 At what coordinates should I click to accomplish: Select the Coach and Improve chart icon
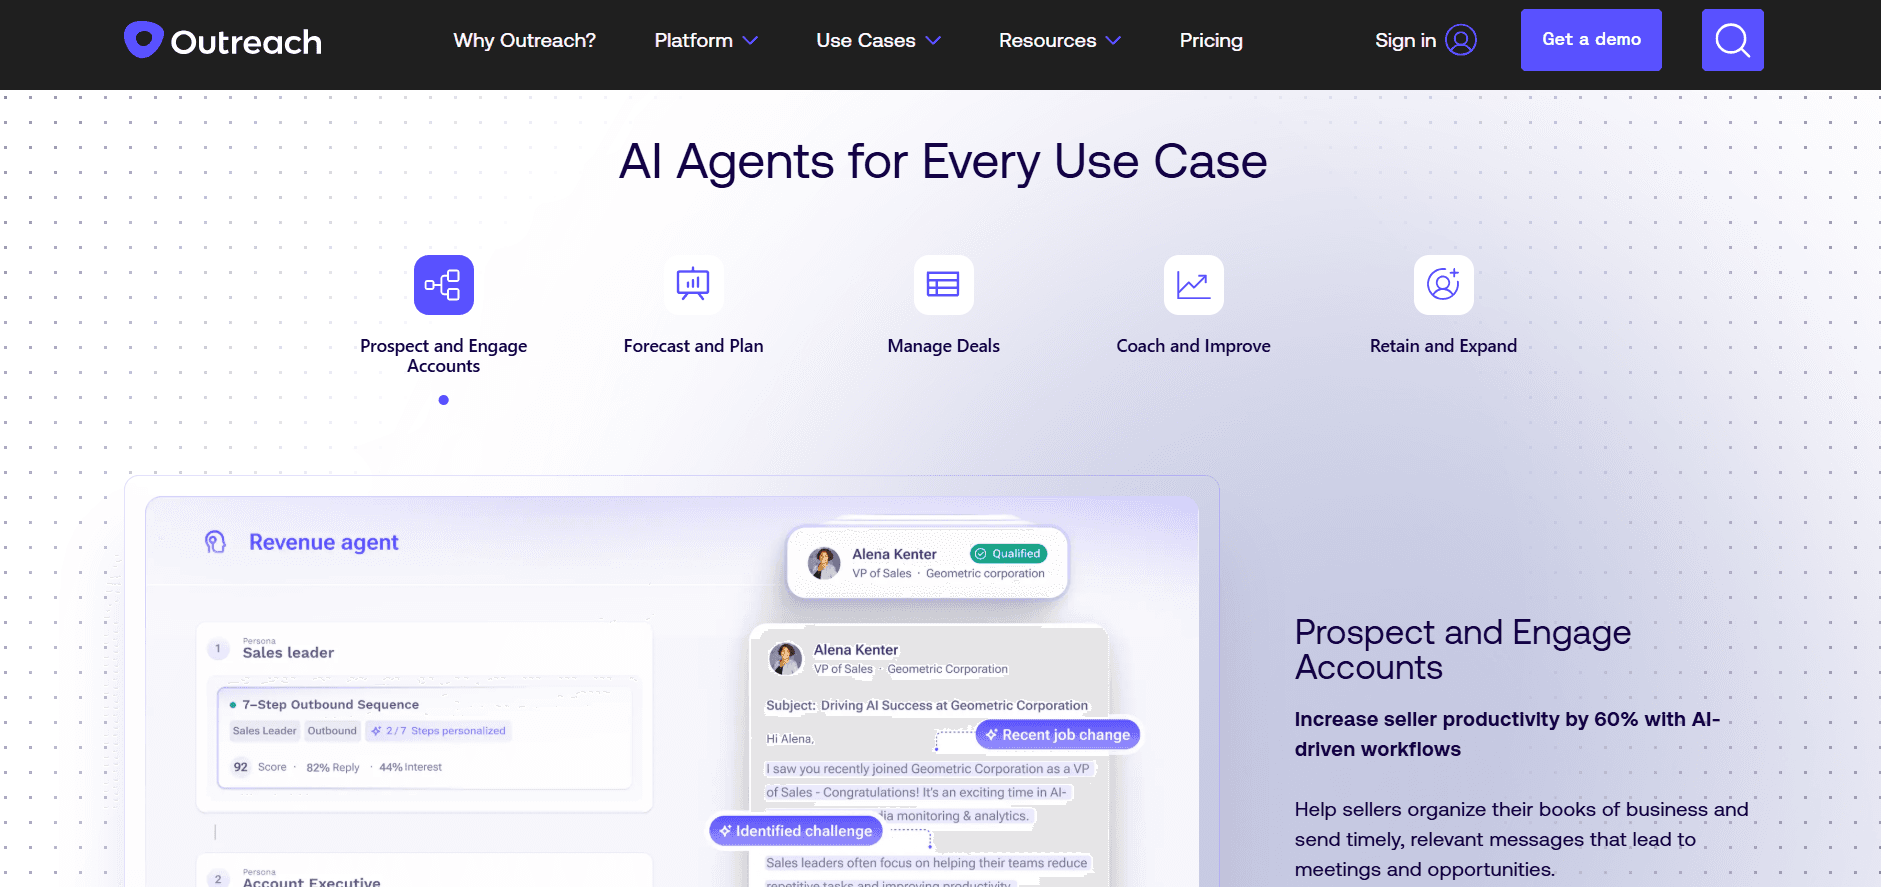(x=1194, y=285)
